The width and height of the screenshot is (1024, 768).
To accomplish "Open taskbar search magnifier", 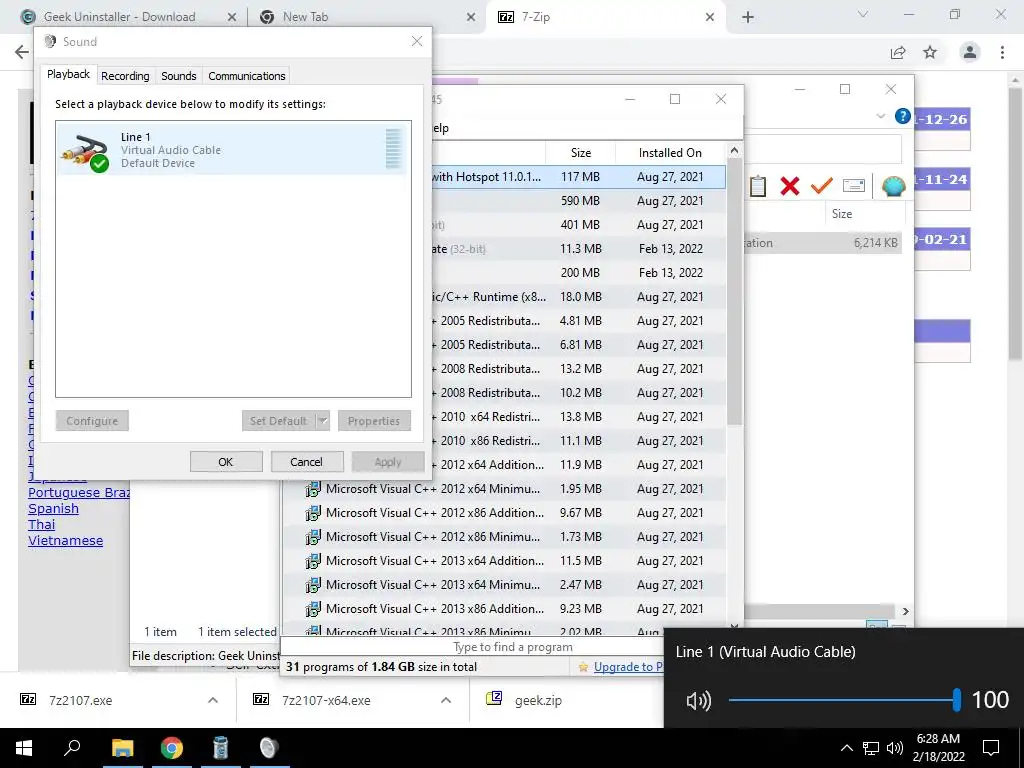I will (x=72, y=747).
